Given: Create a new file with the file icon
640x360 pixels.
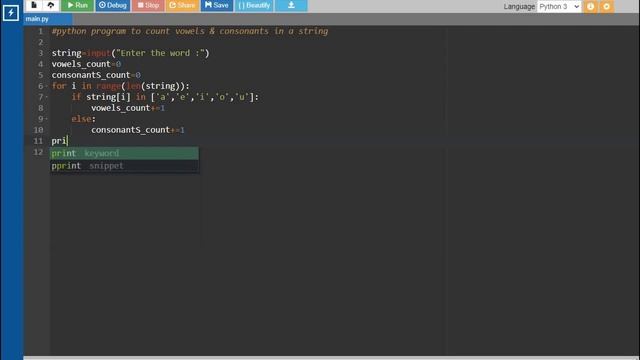Looking at the screenshot, I should [34, 5].
